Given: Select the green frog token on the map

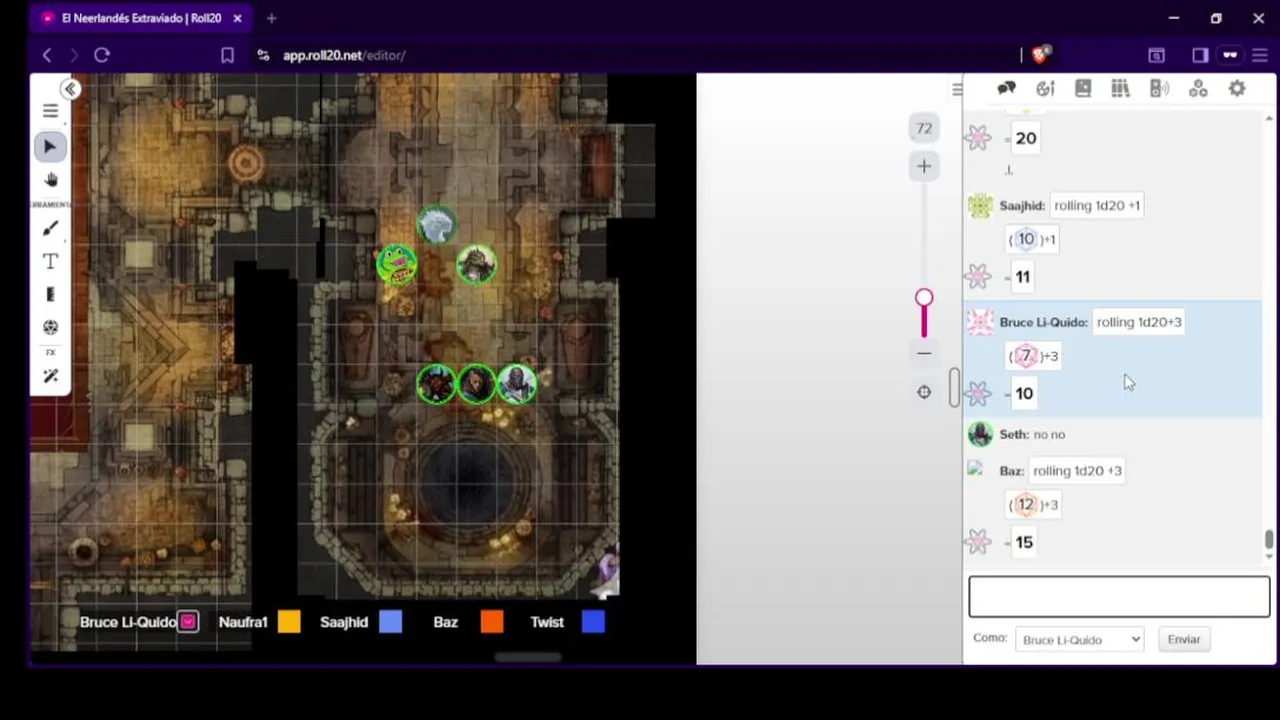Looking at the screenshot, I should (397, 265).
